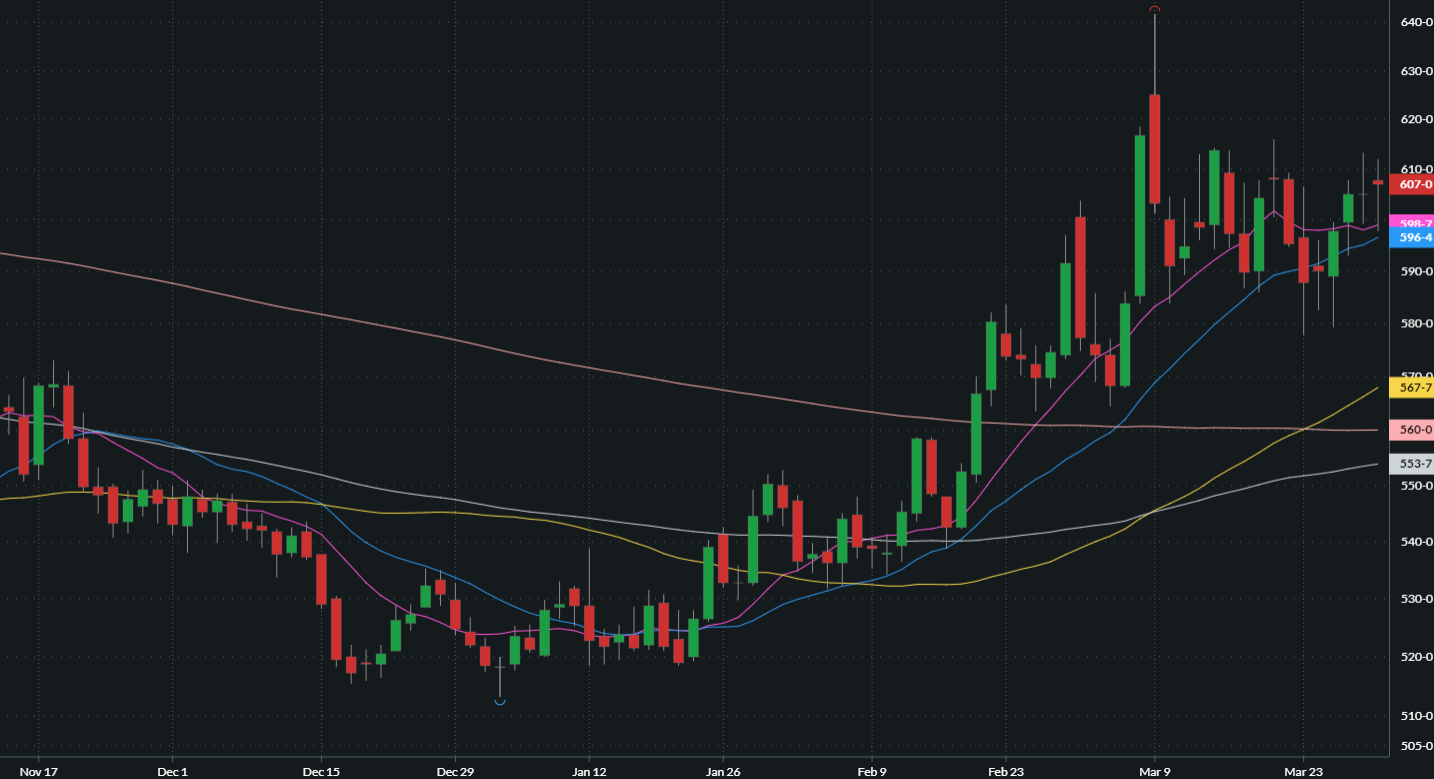This screenshot has width=1434, height=779.
Task: Click the 540-0 price axis label
Action: [1417, 542]
